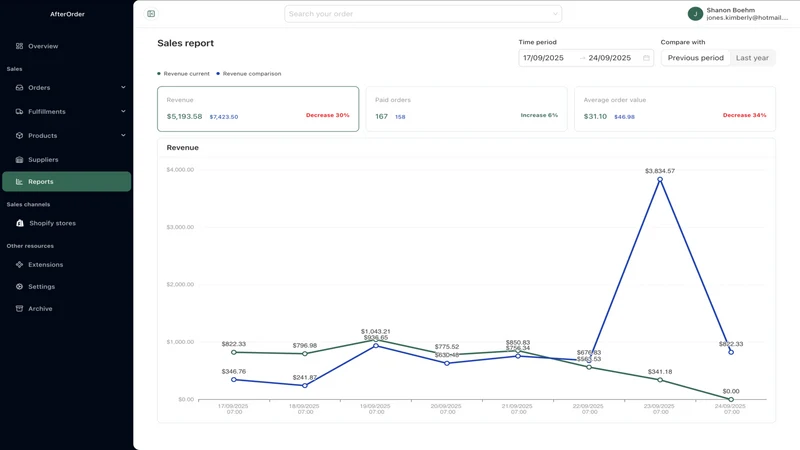This screenshot has width=800, height=450.
Task: Expand the Fulfillments submenu chevron
Action: tap(123, 111)
